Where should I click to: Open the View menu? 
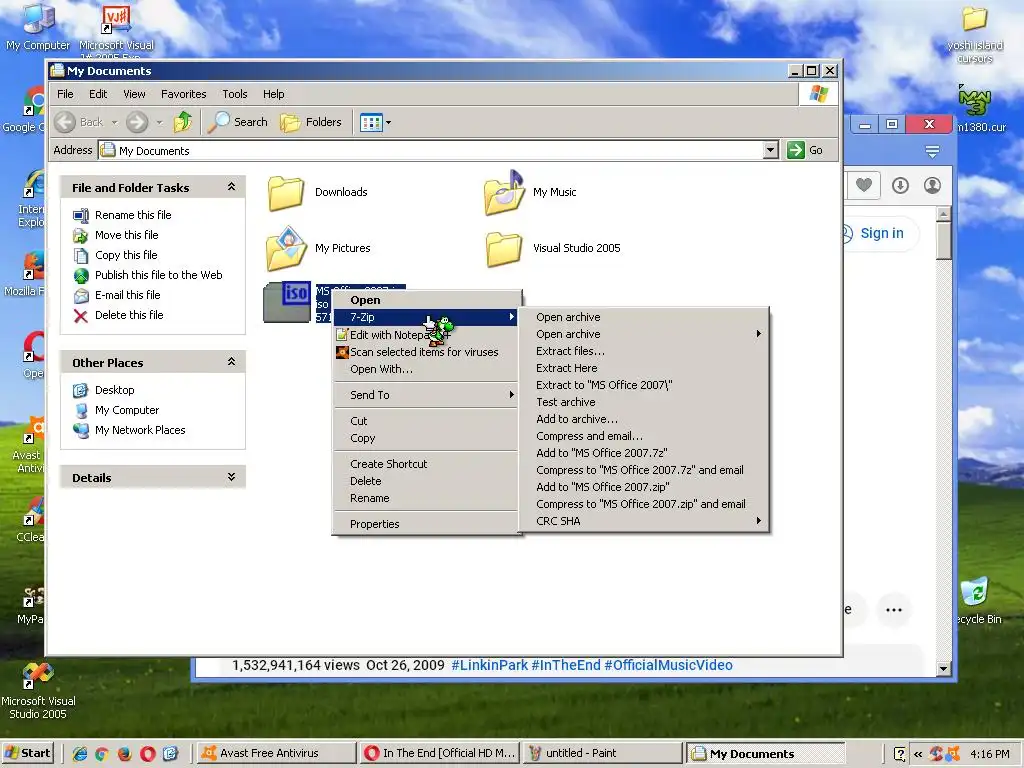(135, 94)
